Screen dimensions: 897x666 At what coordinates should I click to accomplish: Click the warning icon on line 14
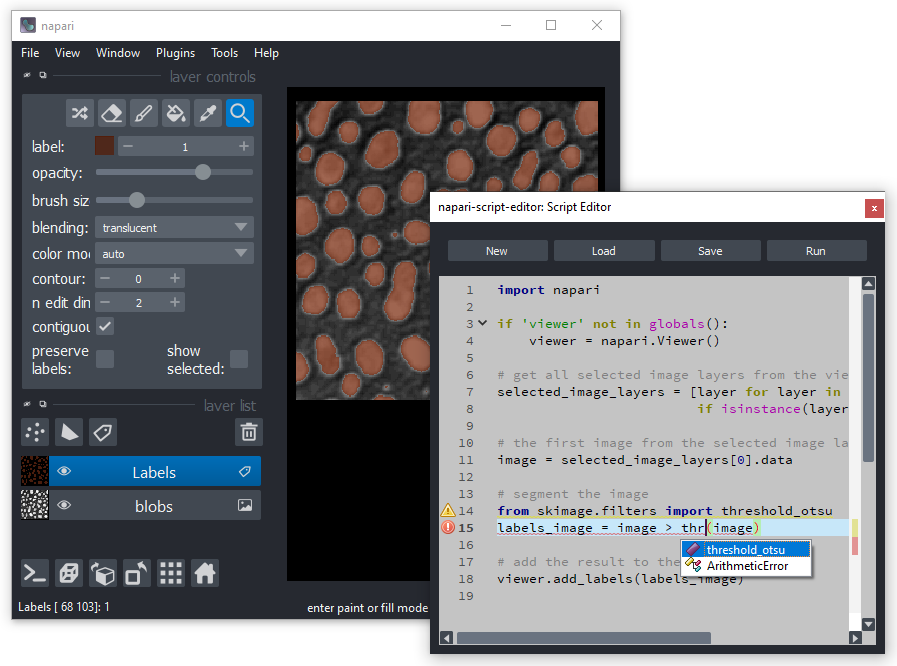pos(448,510)
